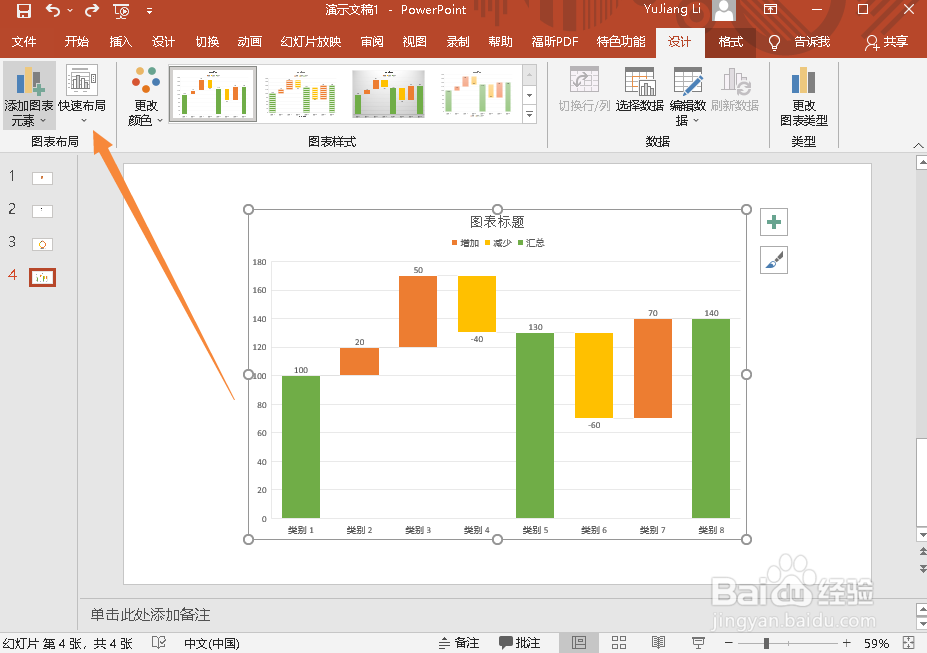Click the Save icon in title bar
Image resolution: width=927 pixels, height=653 pixels.
click(x=24, y=11)
